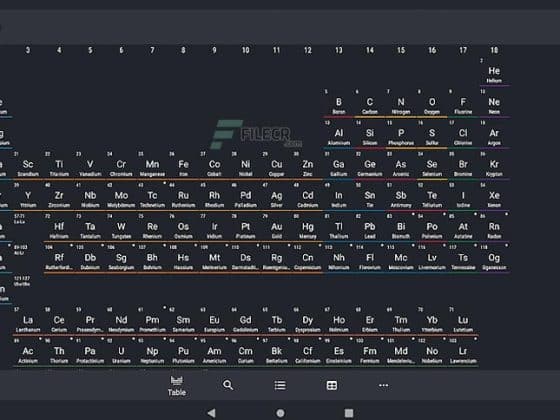Open the Scandium (Sc) element
Screen dimensions: 560x420
28,166
